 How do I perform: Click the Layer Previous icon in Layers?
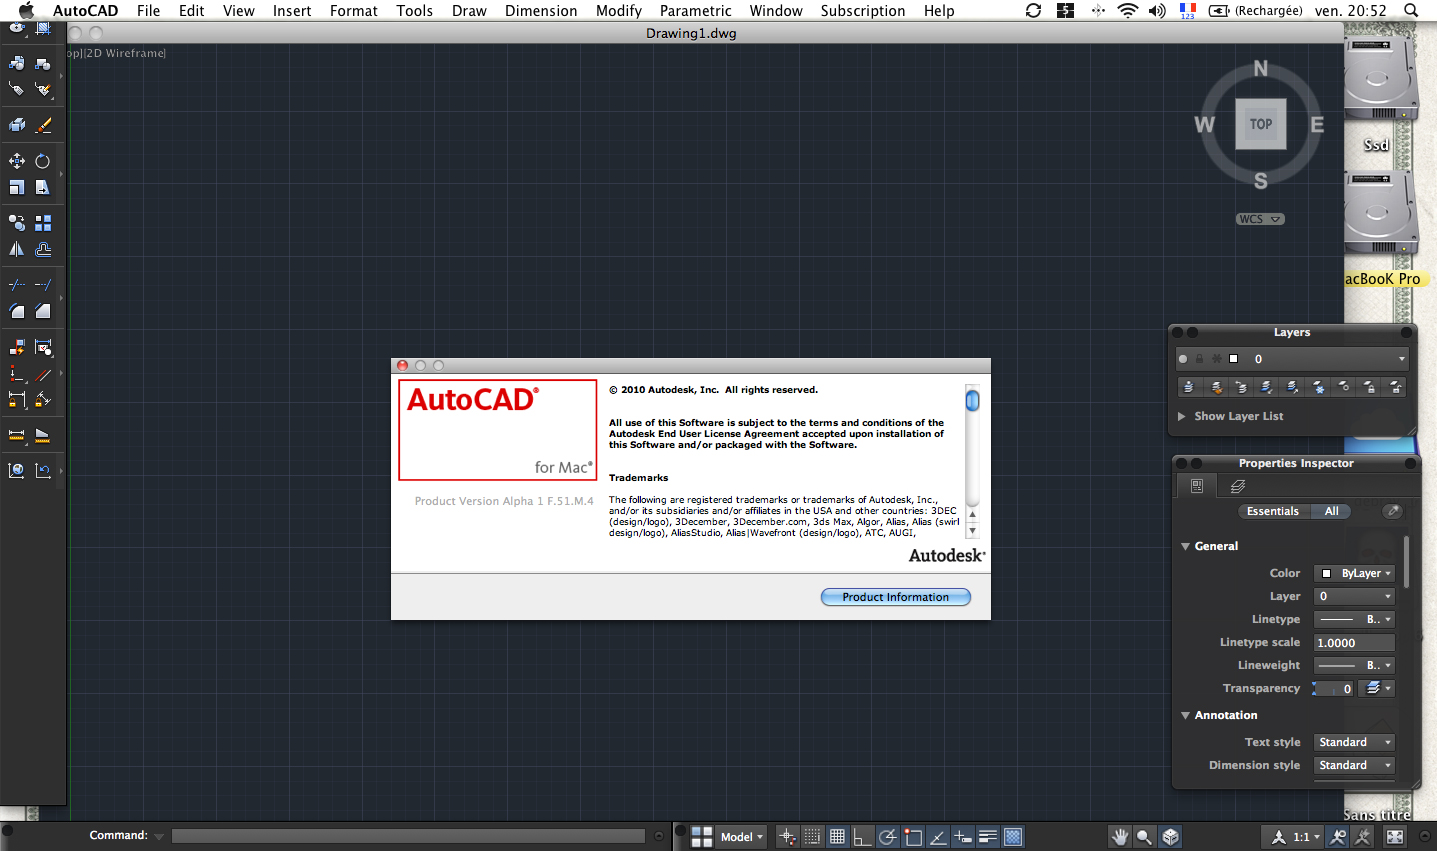point(1242,387)
